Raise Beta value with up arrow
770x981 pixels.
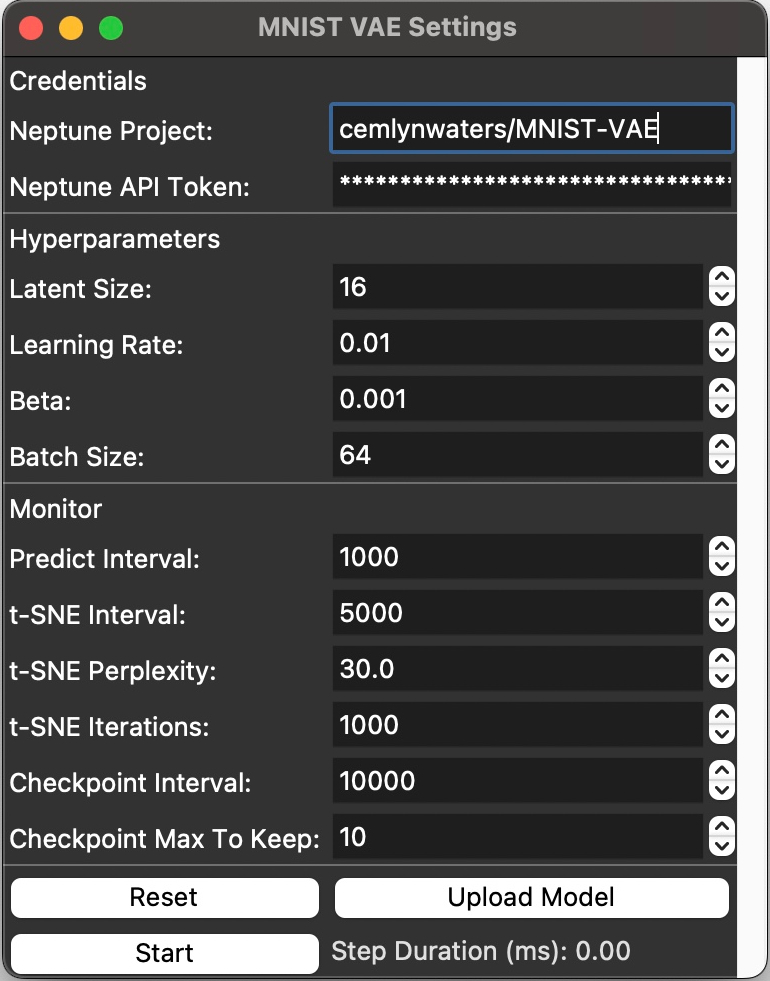tap(722, 389)
